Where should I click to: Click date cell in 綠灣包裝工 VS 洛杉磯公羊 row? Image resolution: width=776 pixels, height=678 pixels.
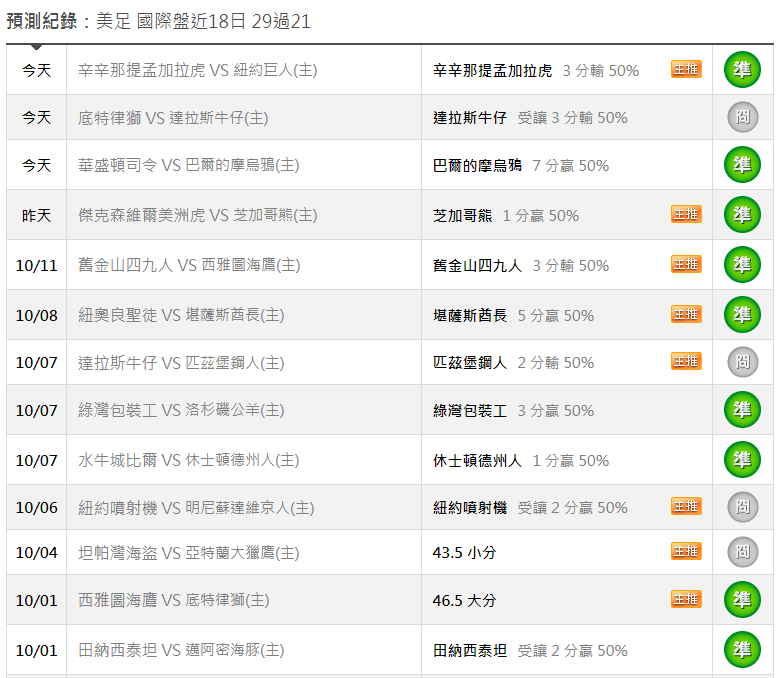click(37, 410)
